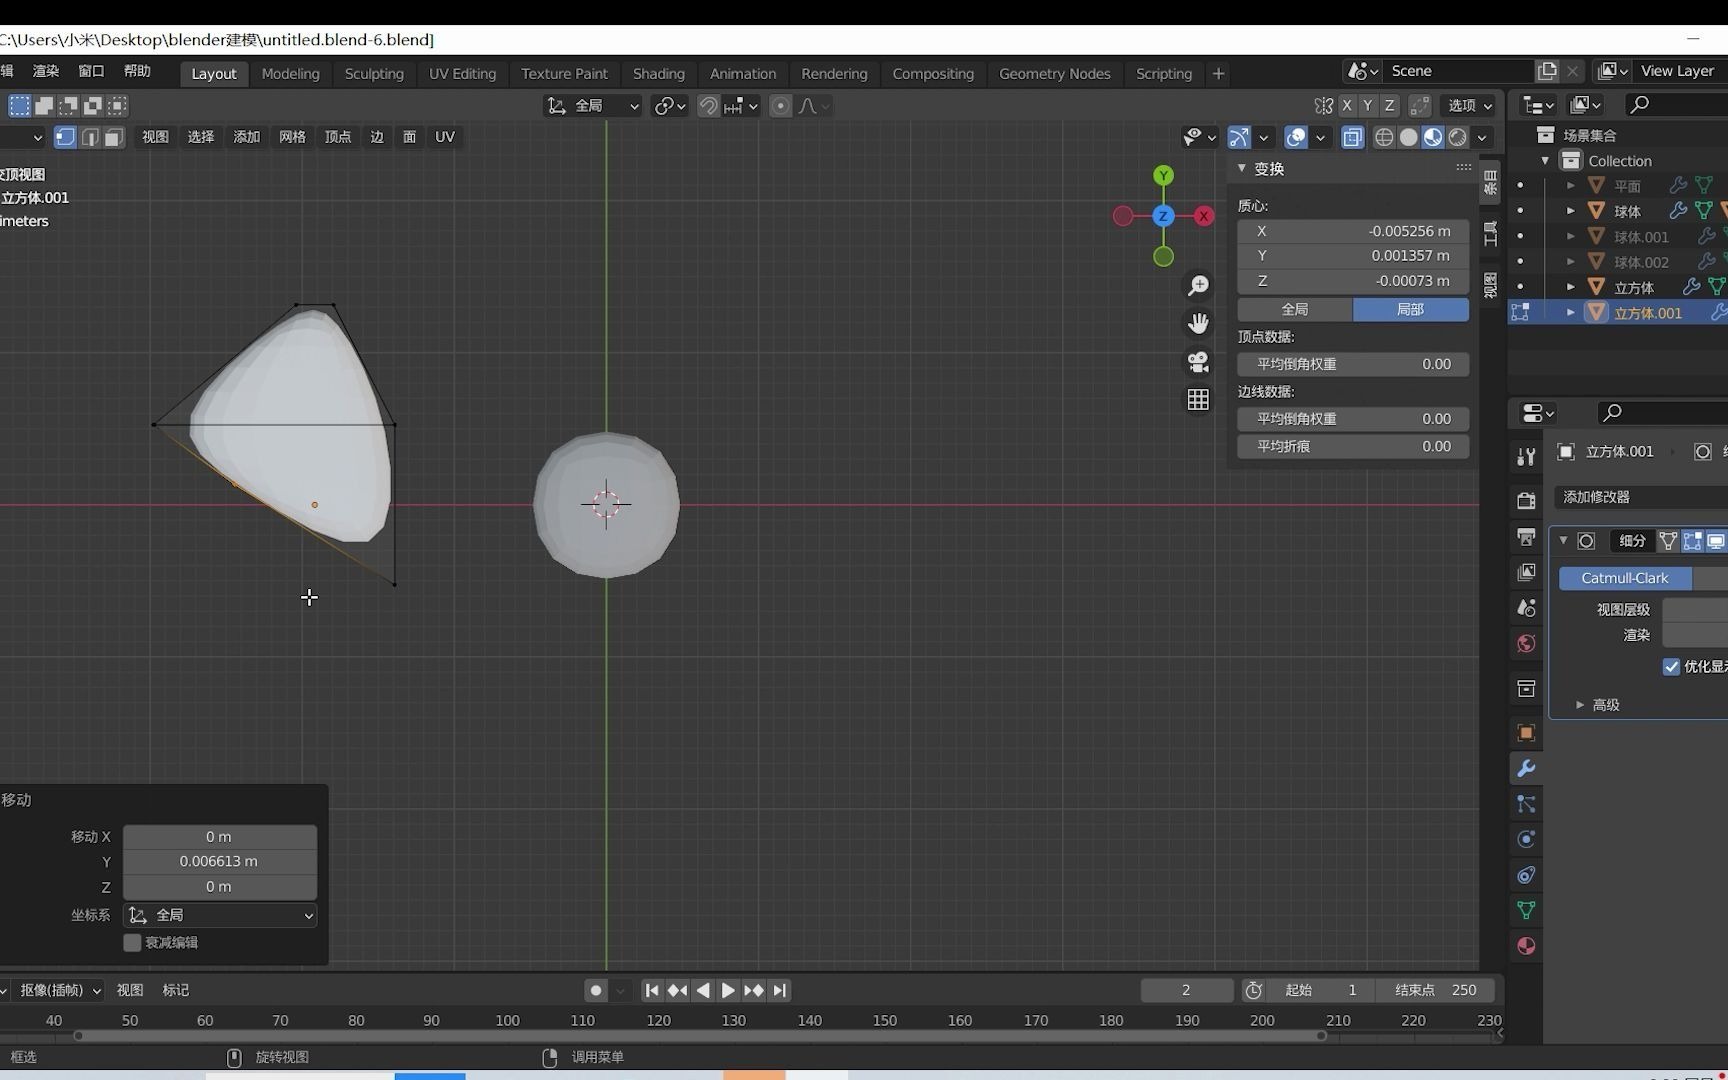Viewport: 1728px width, 1080px height.
Task: Open World Properties globe icon
Action: 1525,643
